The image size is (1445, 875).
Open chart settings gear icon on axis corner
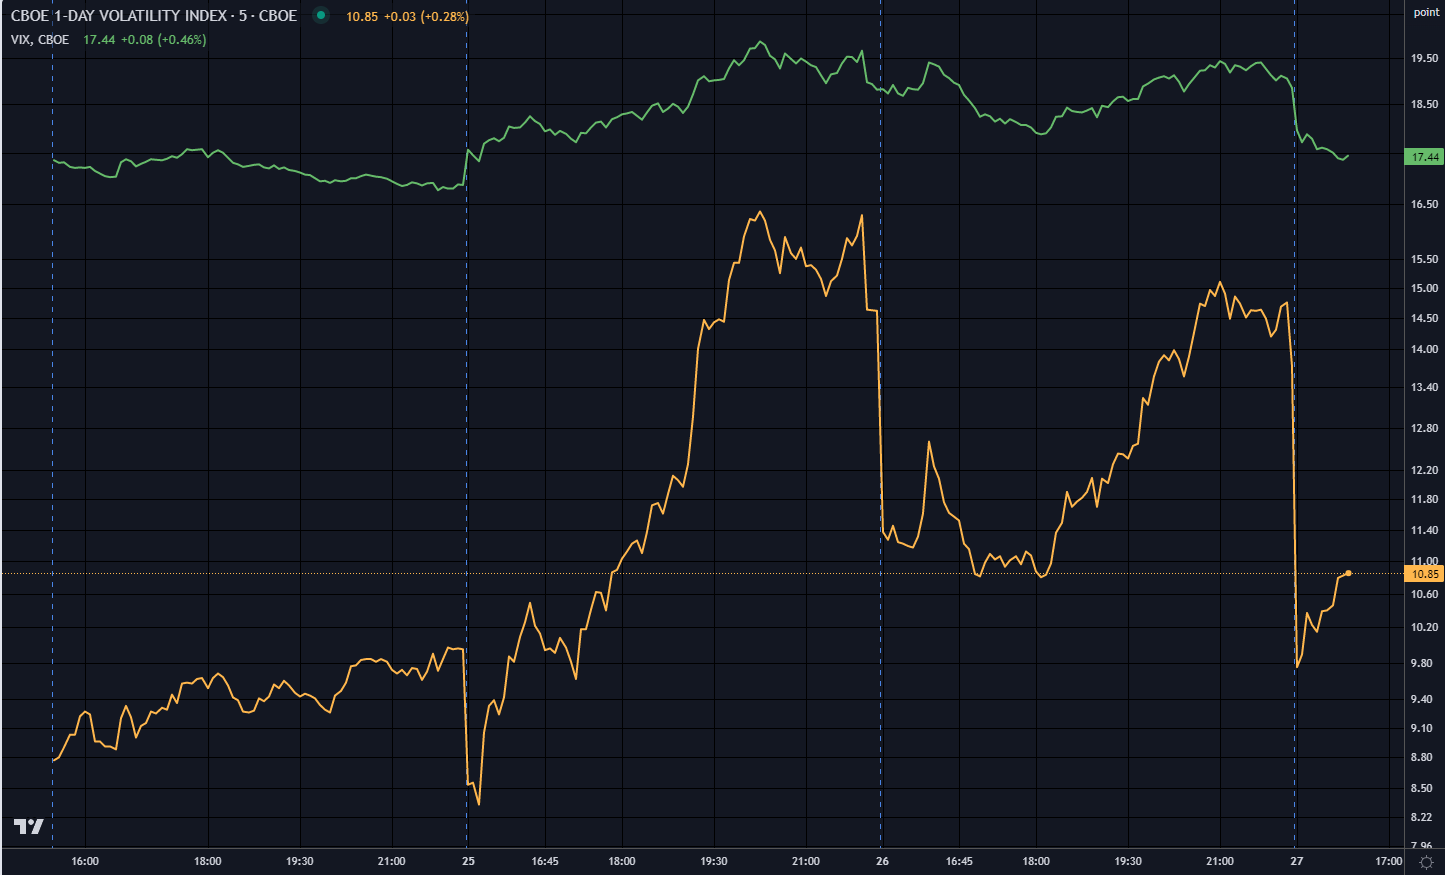[1426, 862]
